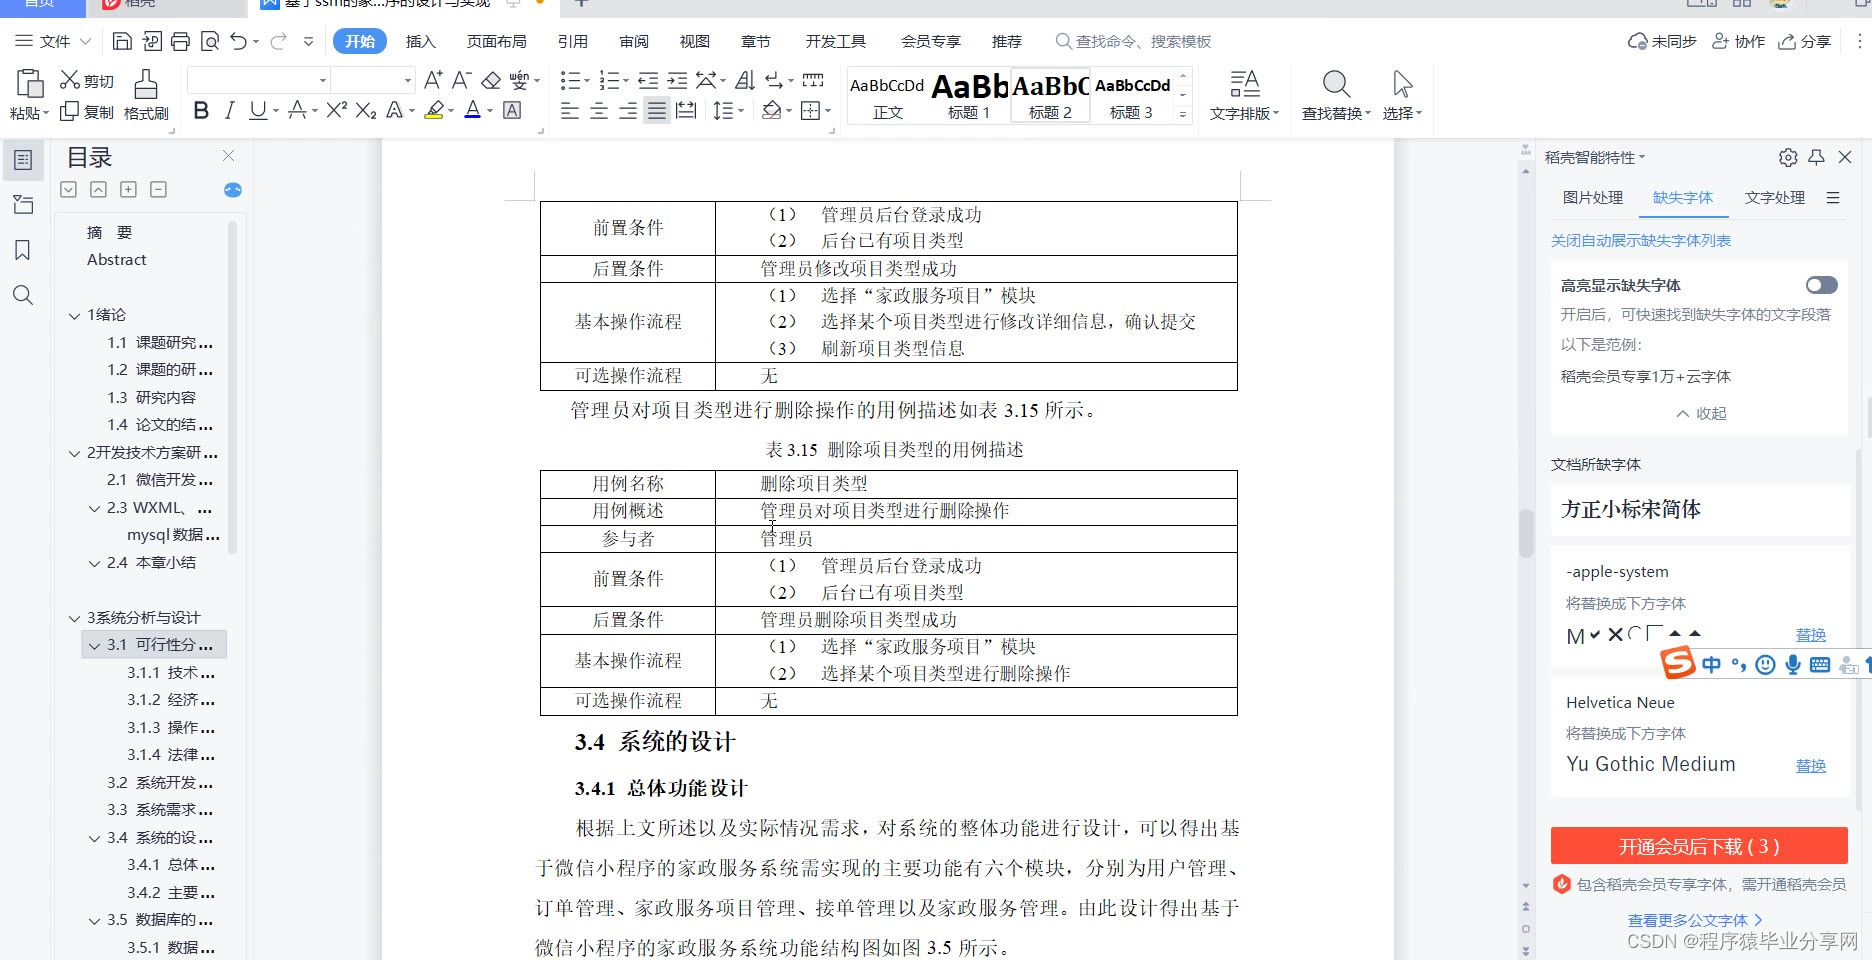The width and height of the screenshot is (1872, 960).
Task: Align paragraph text right
Action: tap(628, 111)
